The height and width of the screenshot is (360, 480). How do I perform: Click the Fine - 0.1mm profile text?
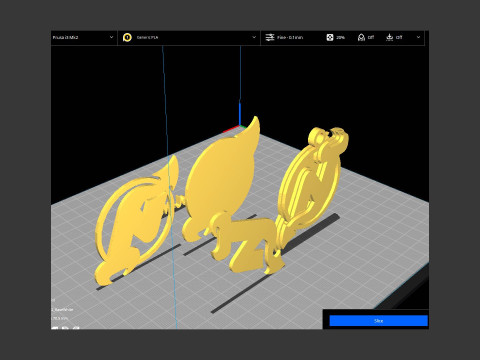pyautogui.click(x=290, y=38)
